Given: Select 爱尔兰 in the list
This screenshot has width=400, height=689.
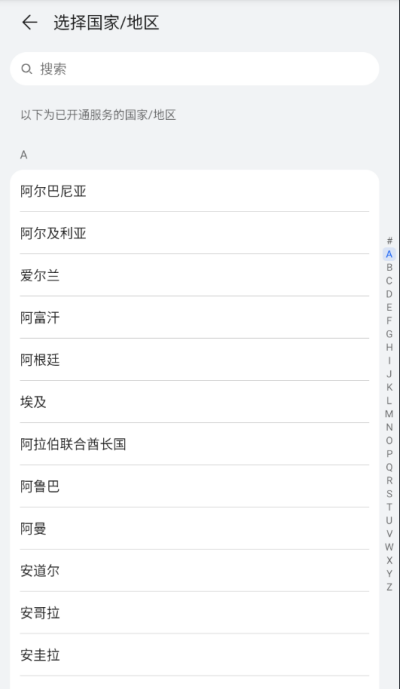Looking at the screenshot, I should coord(194,275).
